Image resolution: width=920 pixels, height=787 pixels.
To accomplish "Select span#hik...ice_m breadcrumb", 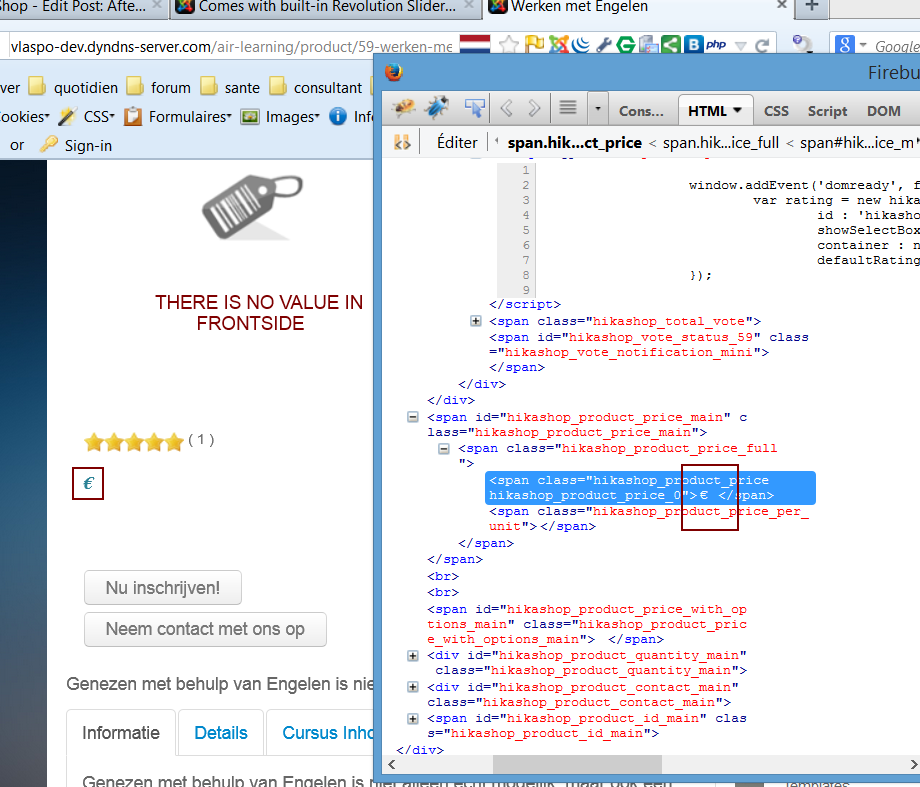I will tap(857, 143).
